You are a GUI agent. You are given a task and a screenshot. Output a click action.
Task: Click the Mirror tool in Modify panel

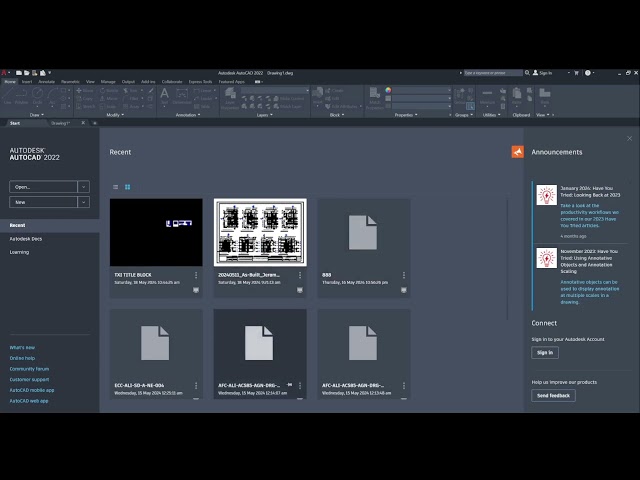coord(109,98)
